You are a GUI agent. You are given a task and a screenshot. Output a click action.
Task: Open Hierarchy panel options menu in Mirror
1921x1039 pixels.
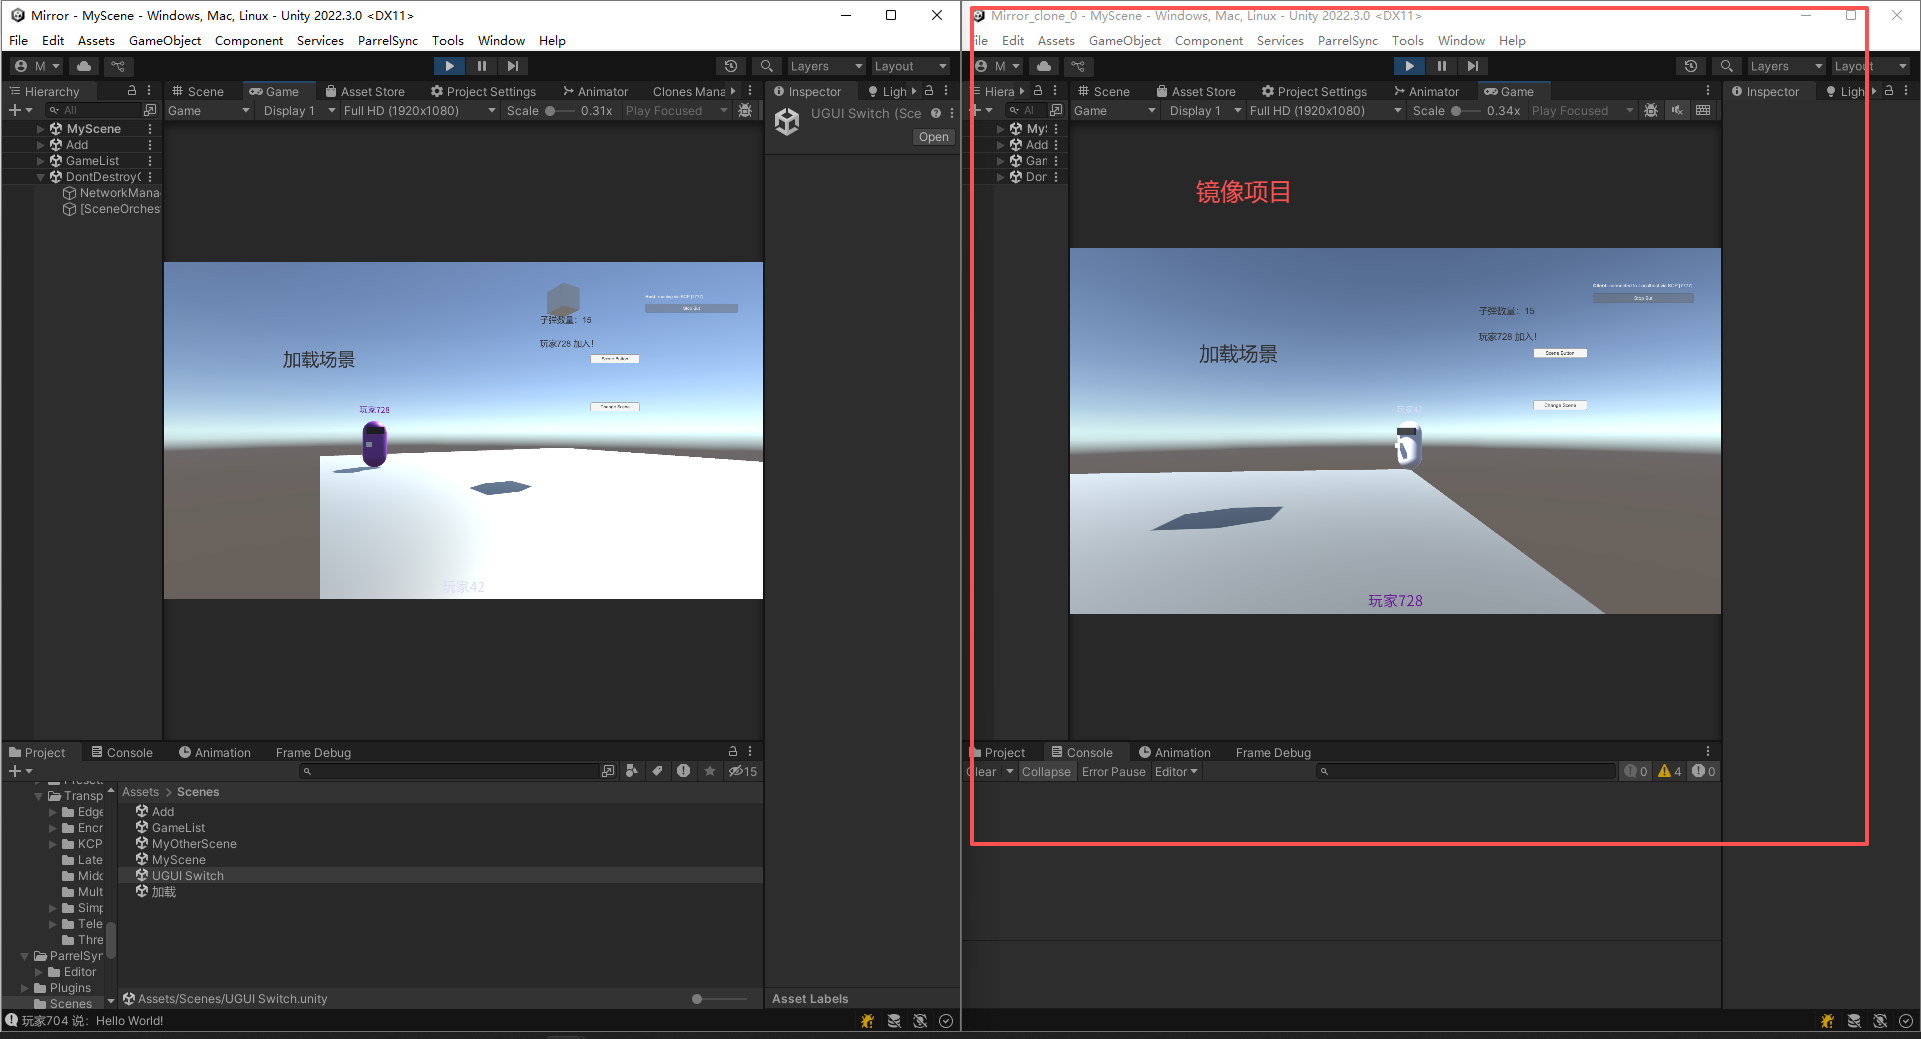tap(149, 91)
